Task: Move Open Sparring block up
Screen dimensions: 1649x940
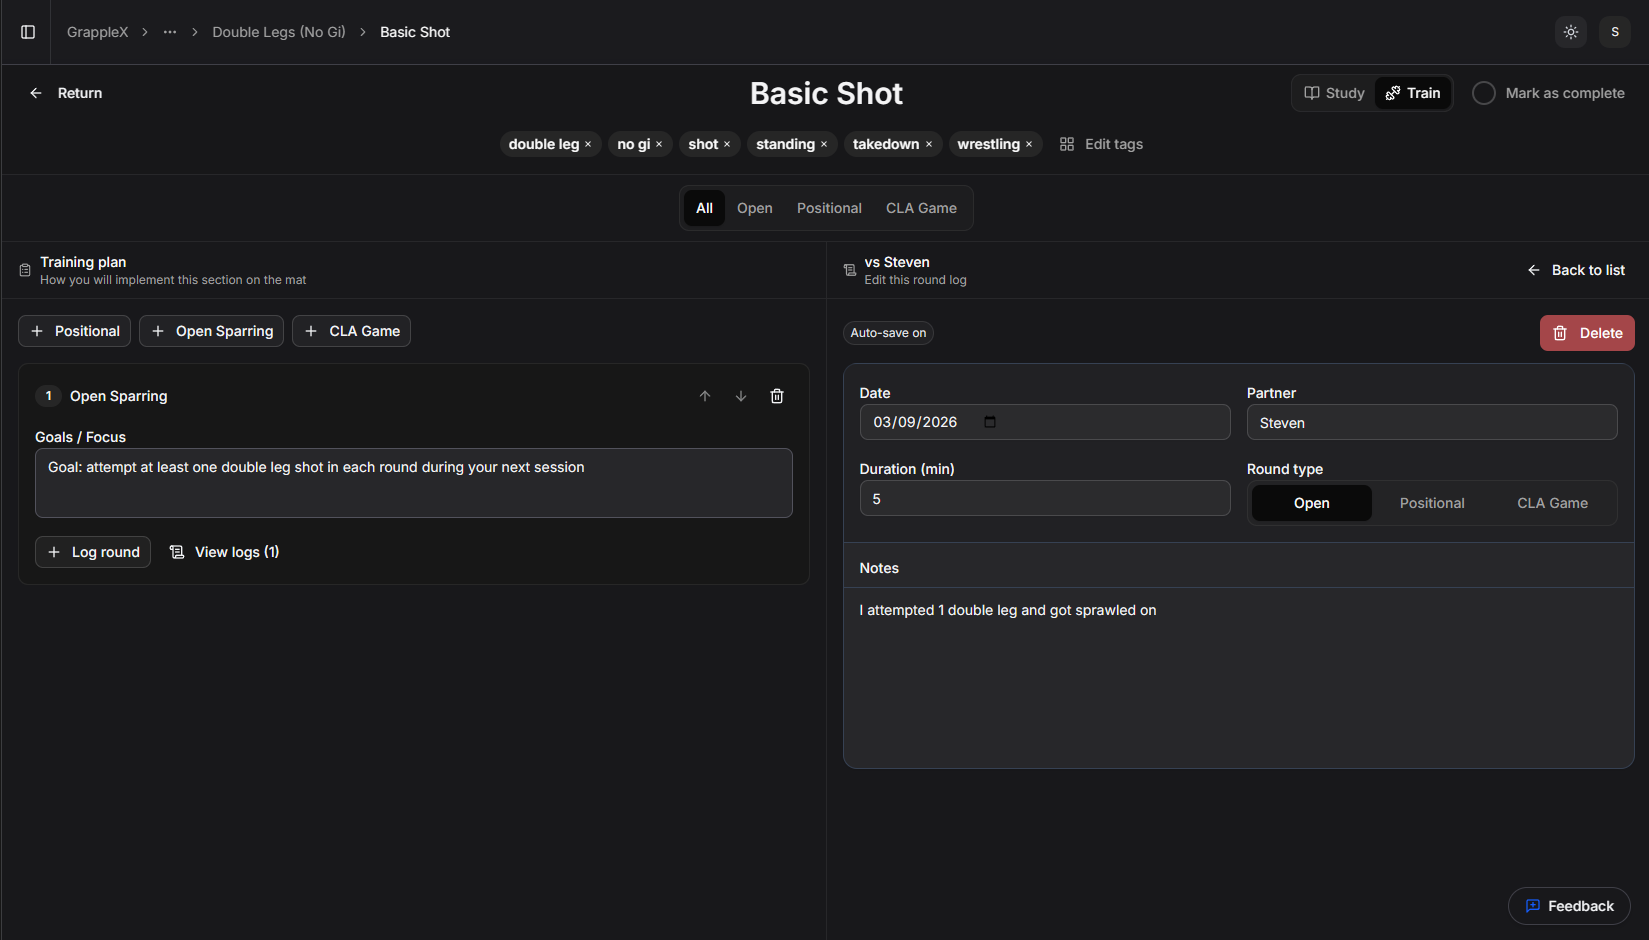Action: (705, 396)
